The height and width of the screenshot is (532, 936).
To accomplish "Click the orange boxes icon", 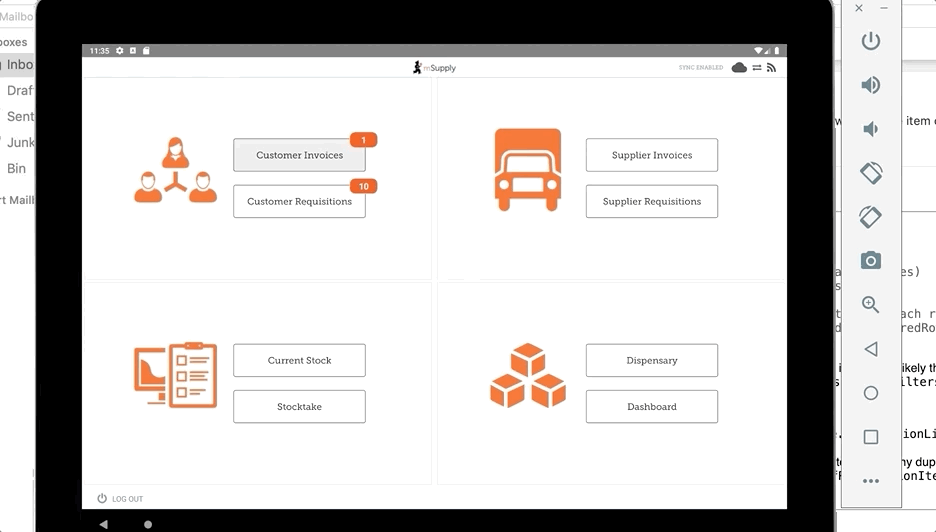I will [x=528, y=375].
